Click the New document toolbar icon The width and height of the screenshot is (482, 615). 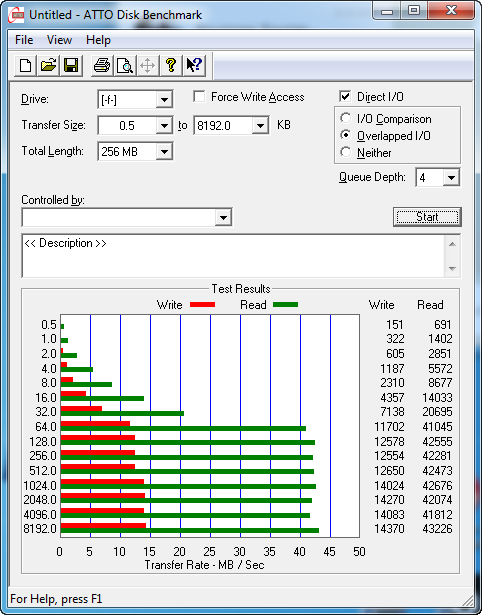tap(25, 65)
